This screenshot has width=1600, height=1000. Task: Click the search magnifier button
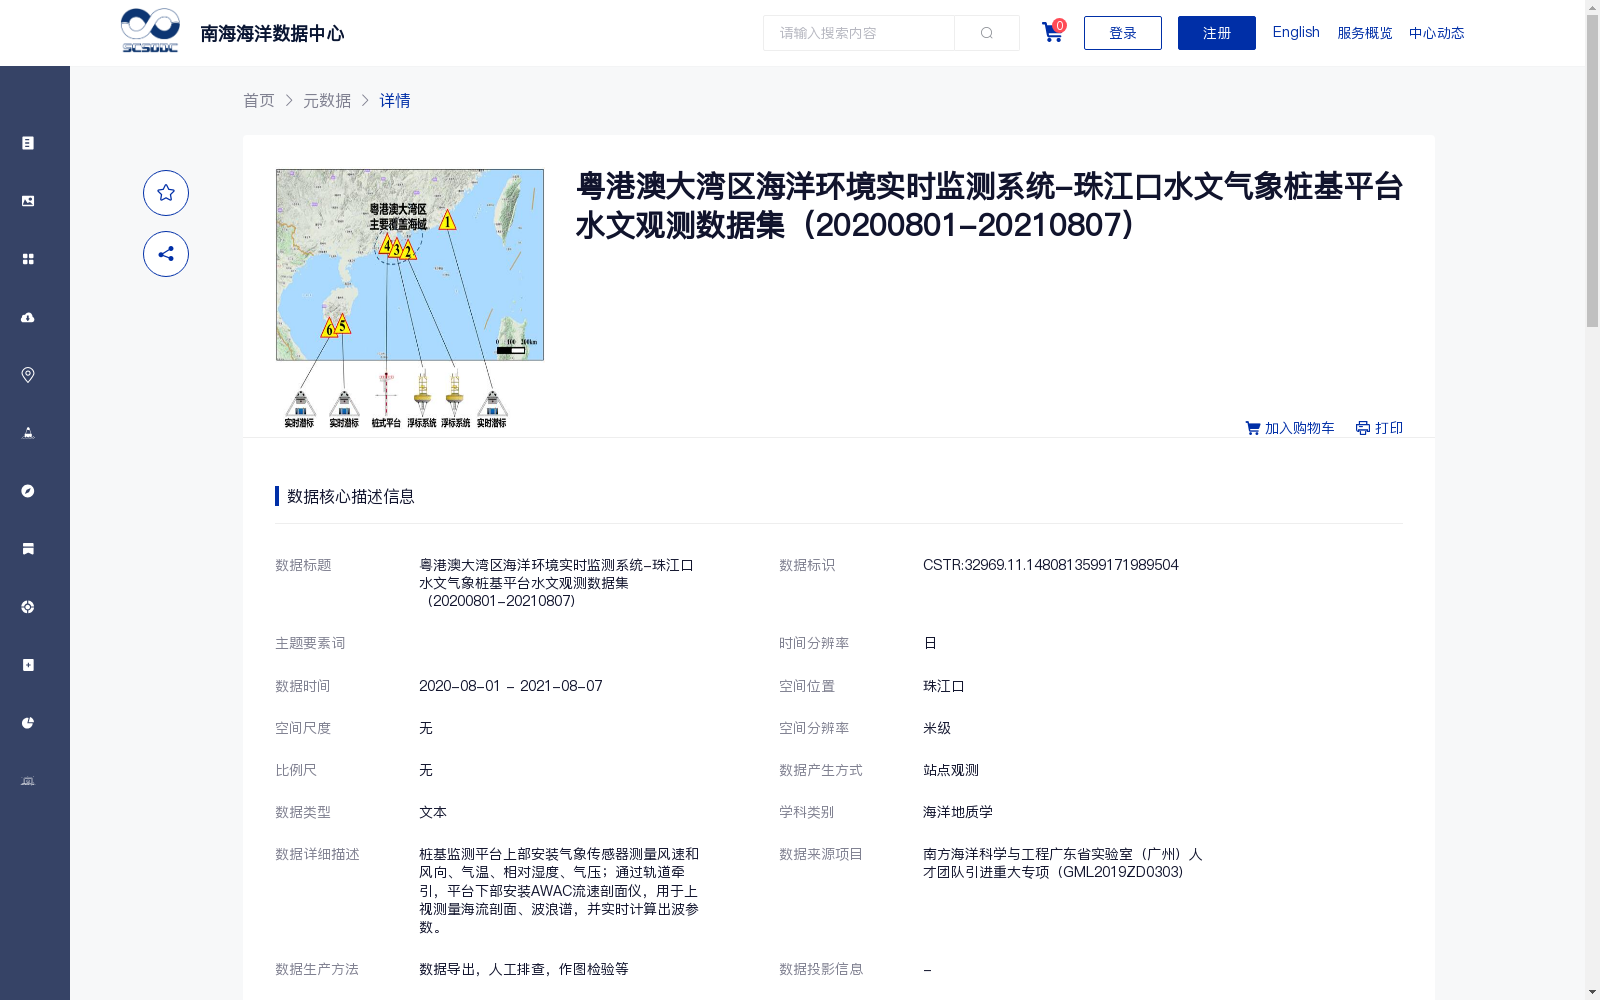pyautogui.click(x=987, y=33)
